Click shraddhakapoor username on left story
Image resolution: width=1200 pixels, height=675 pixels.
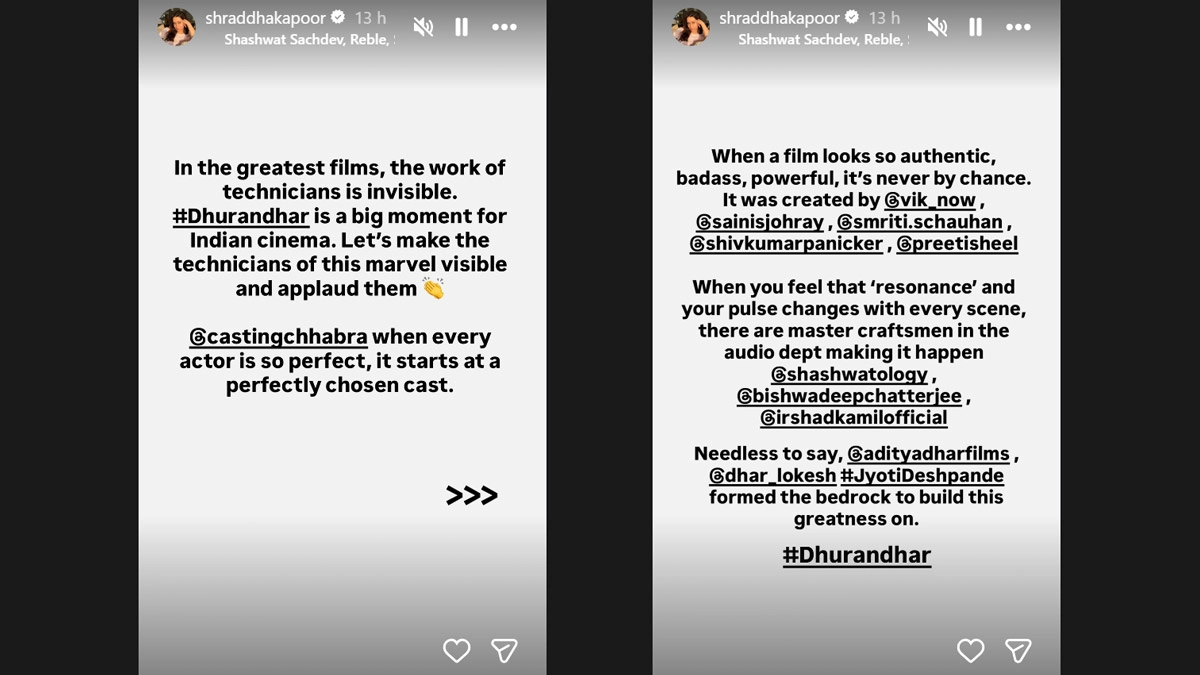265,18
